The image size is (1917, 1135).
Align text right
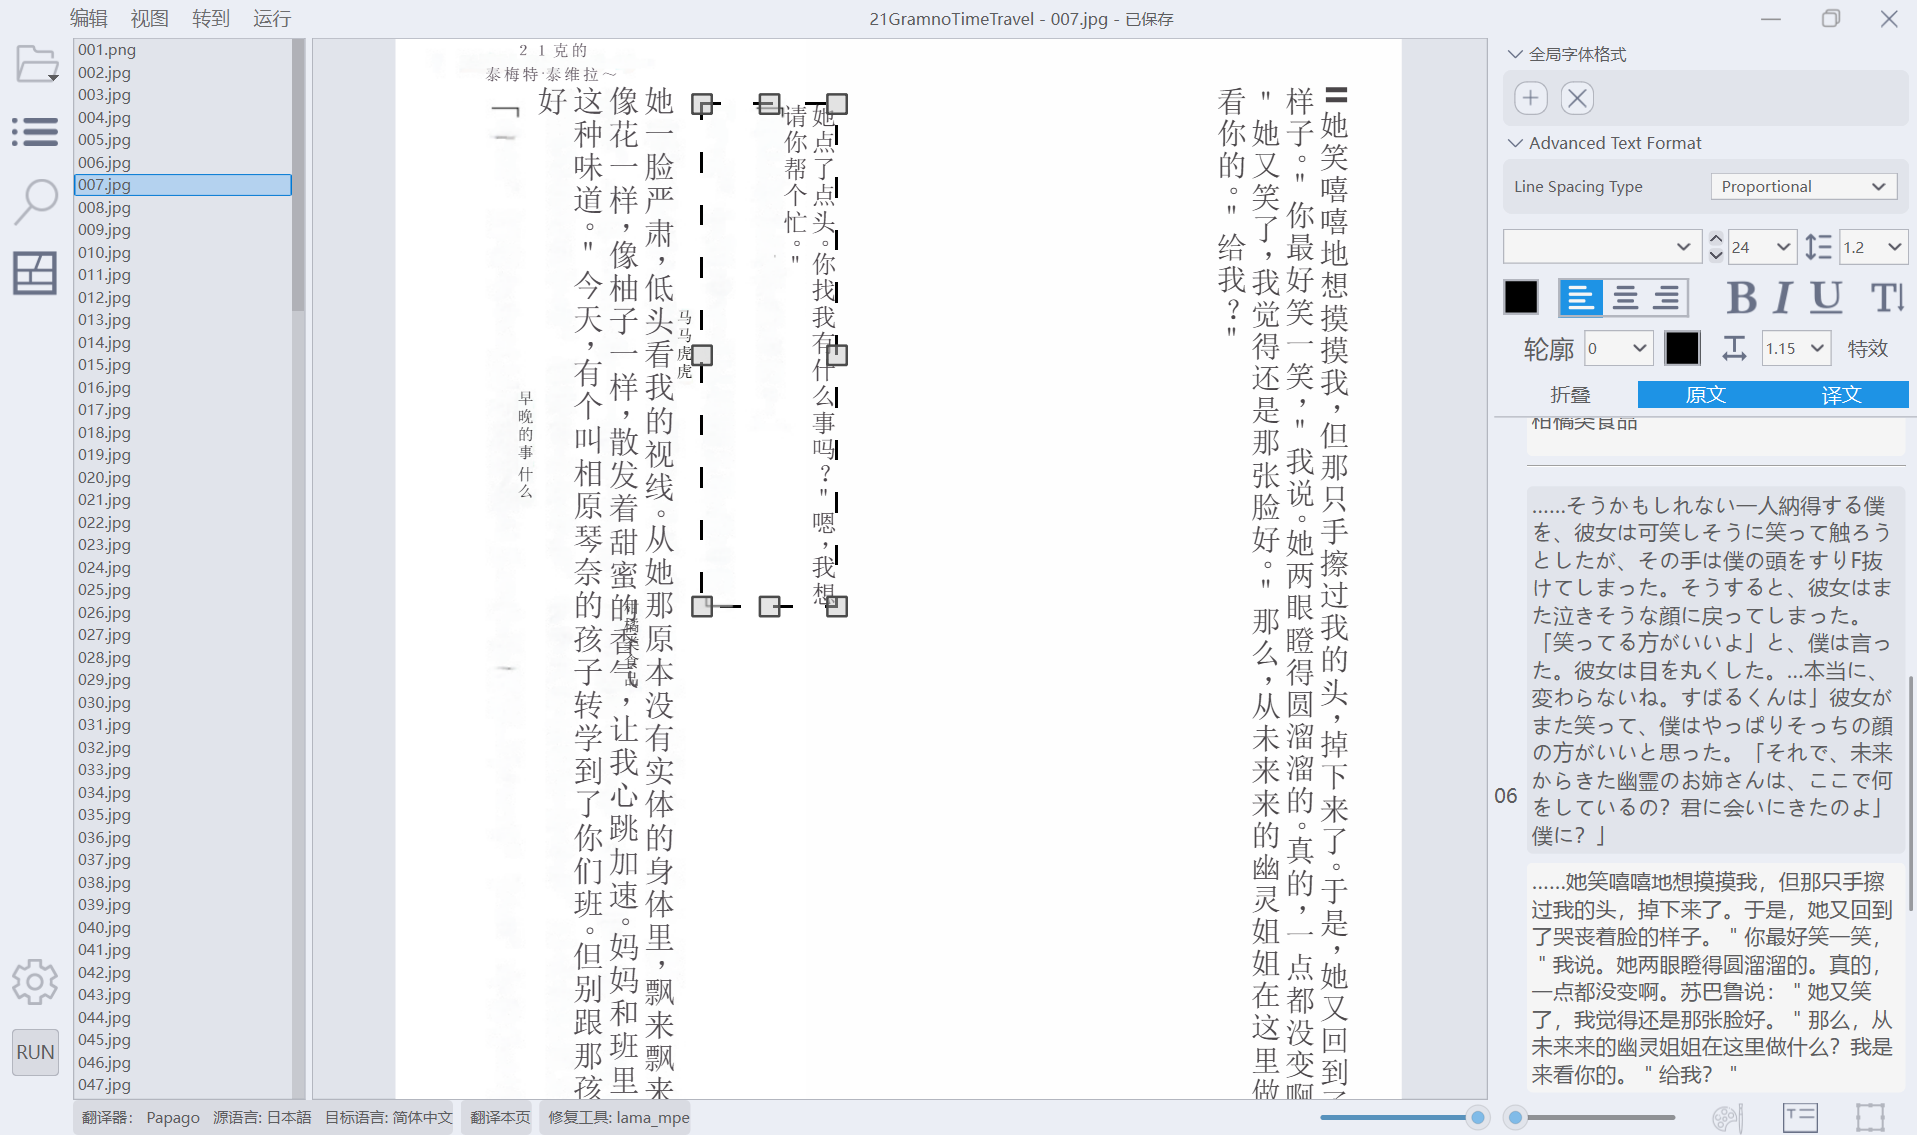click(1667, 297)
